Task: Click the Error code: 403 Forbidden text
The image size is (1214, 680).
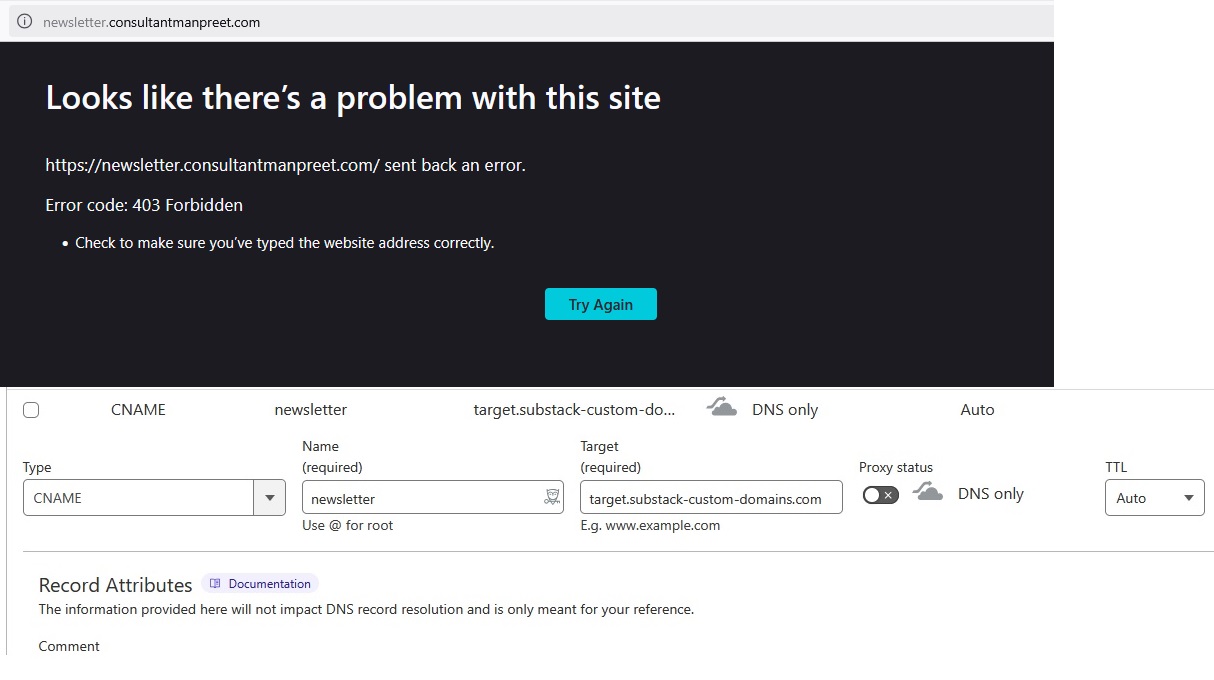Action: tap(144, 205)
